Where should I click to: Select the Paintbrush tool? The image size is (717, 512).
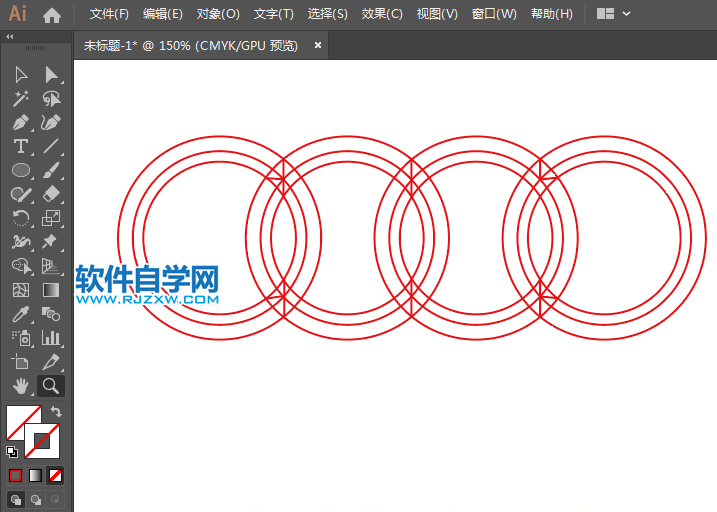tap(51, 170)
